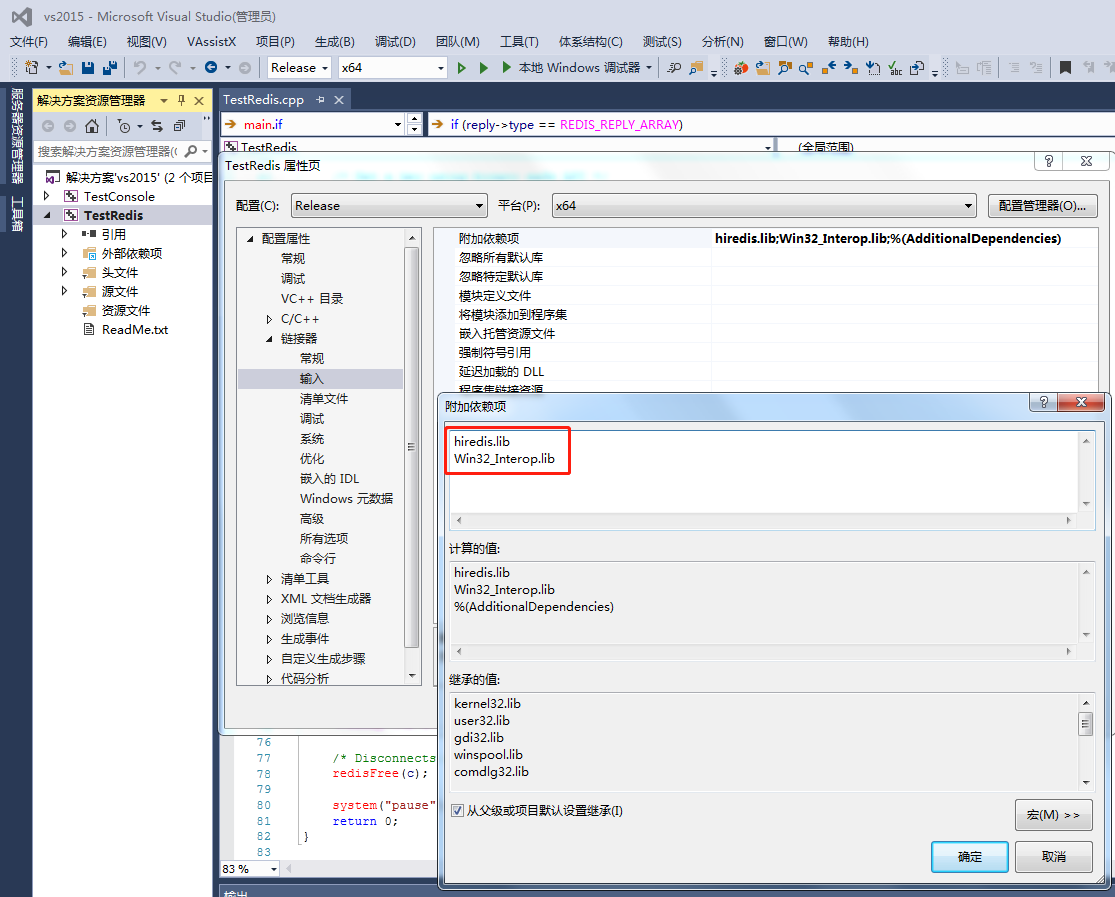
Task: Click the Navigate Backward arrow icon
Action: click(210, 67)
